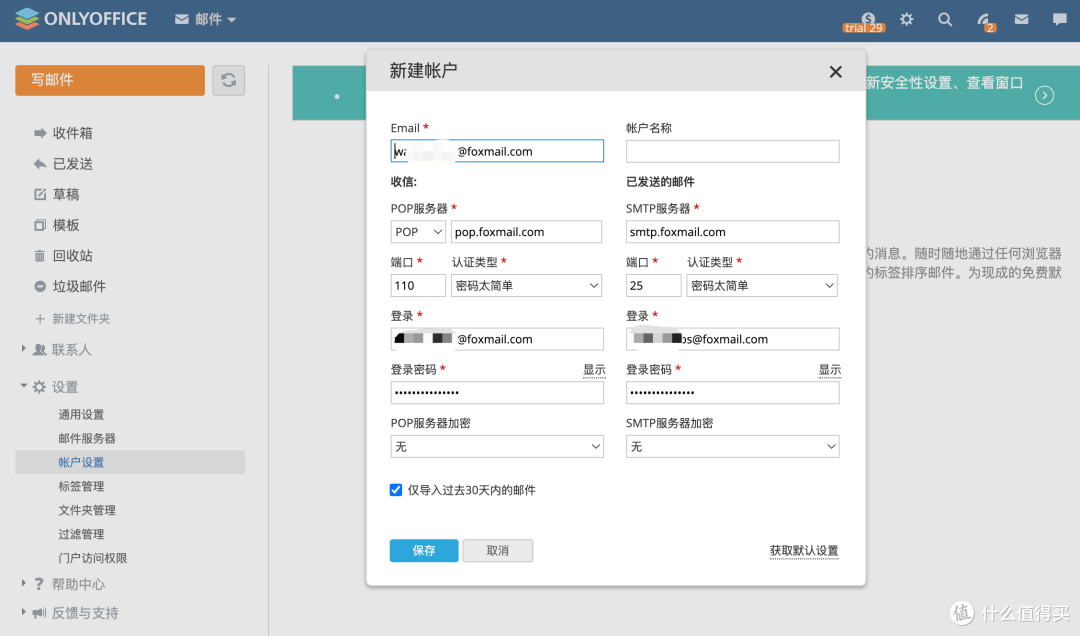Toggle 仅导入过去30天内的邮件 checkbox
This screenshot has width=1080, height=636.
pos(396,490)
